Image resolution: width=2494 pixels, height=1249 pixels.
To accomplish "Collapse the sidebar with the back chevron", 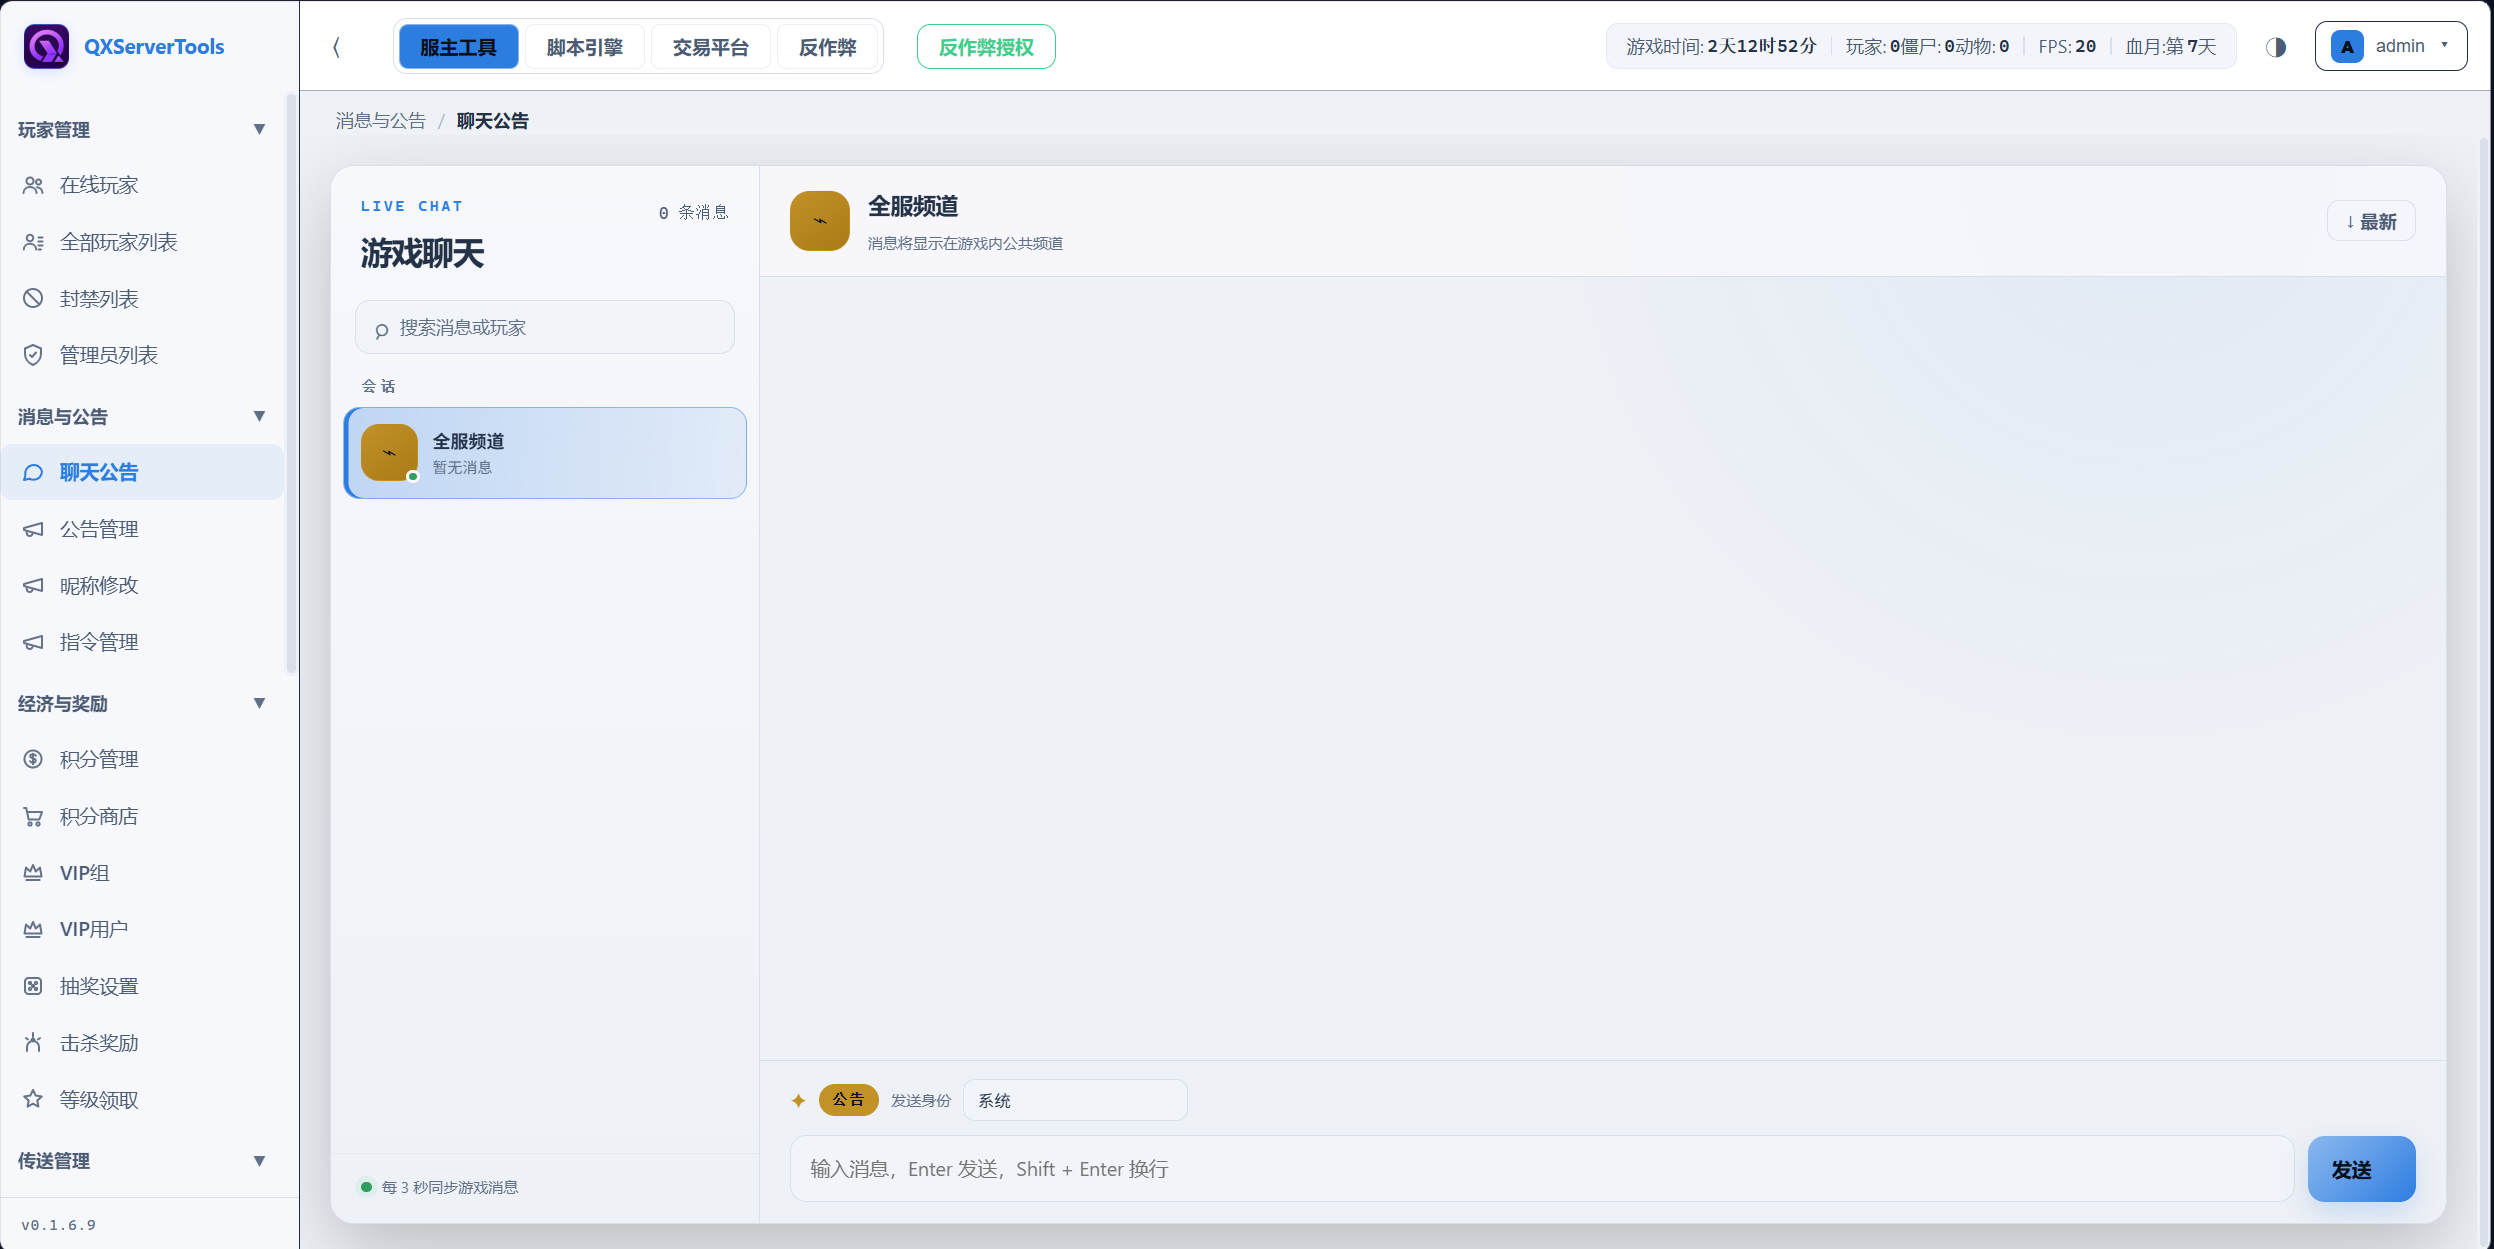I will [x=336, y=47].
